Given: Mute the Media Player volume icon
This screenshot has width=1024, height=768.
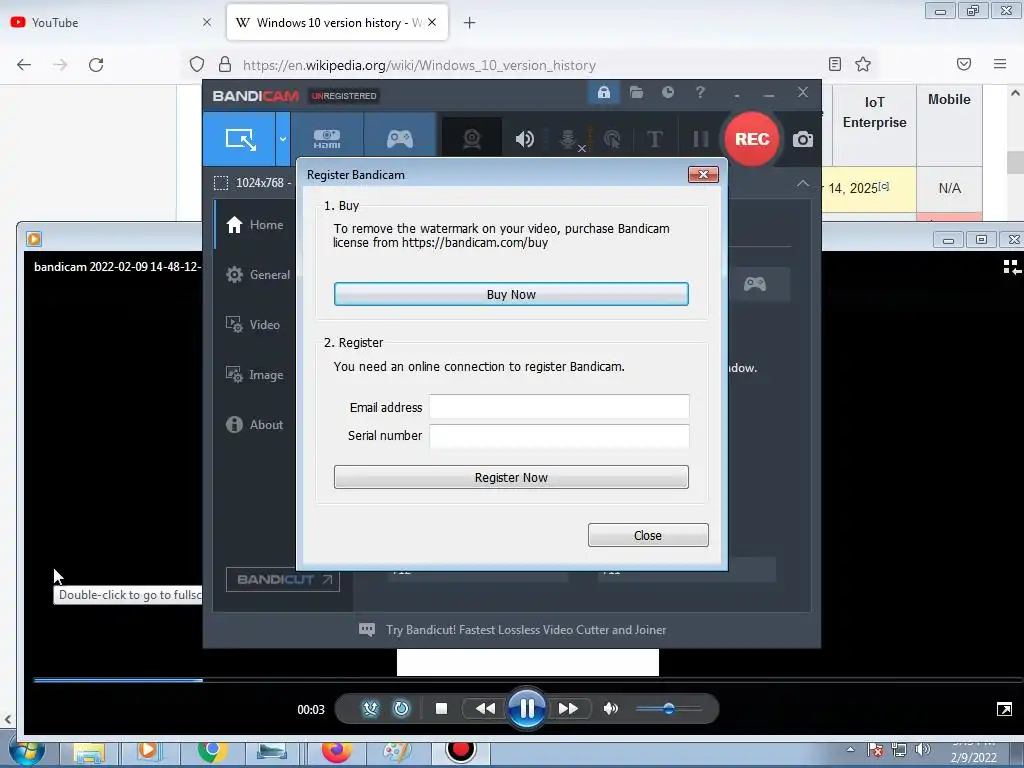Looking at the screenshot, I should click(x=611, y=709).
